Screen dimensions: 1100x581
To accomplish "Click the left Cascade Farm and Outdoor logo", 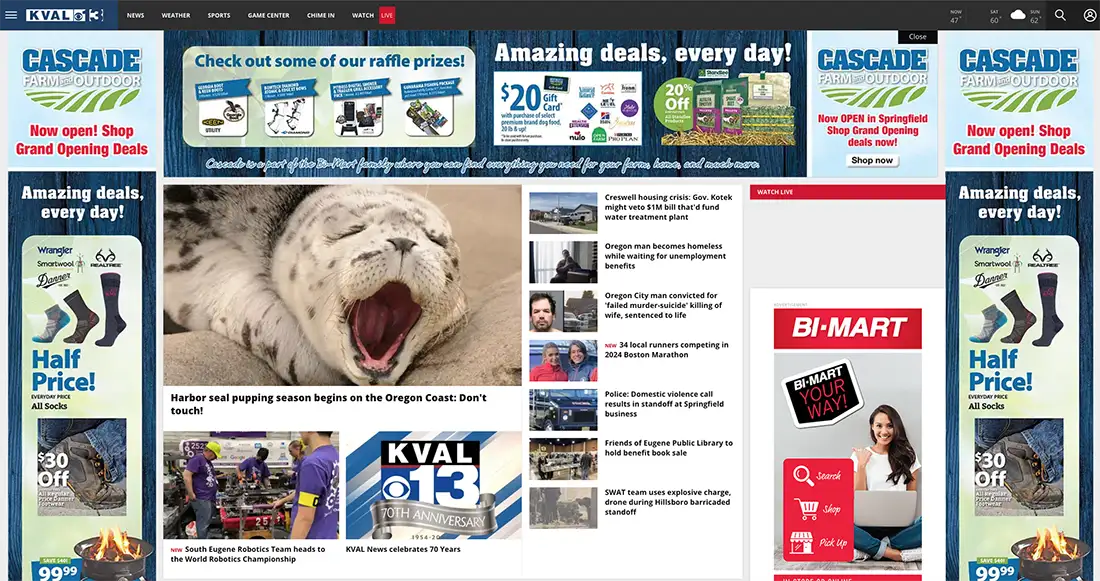I will tap(81, 80).
